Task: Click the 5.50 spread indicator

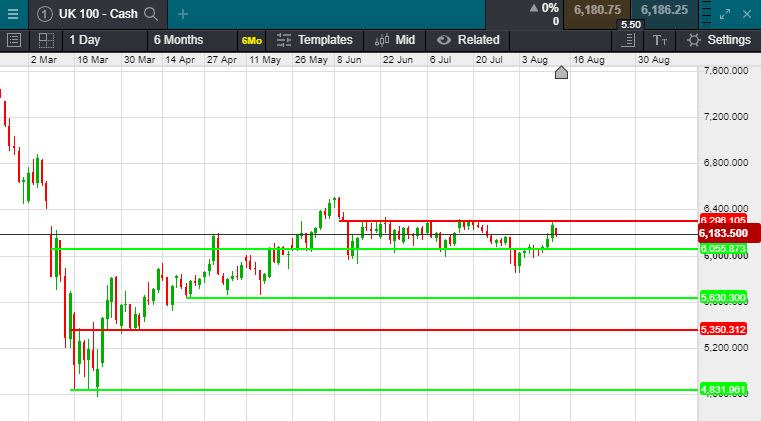Action: tap(631, 25)
